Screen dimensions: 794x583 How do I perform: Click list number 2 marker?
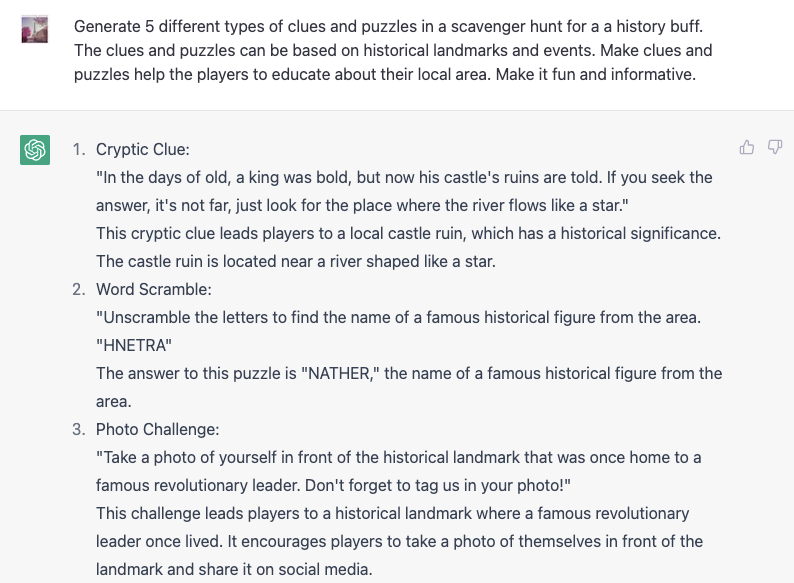[79, 289]
